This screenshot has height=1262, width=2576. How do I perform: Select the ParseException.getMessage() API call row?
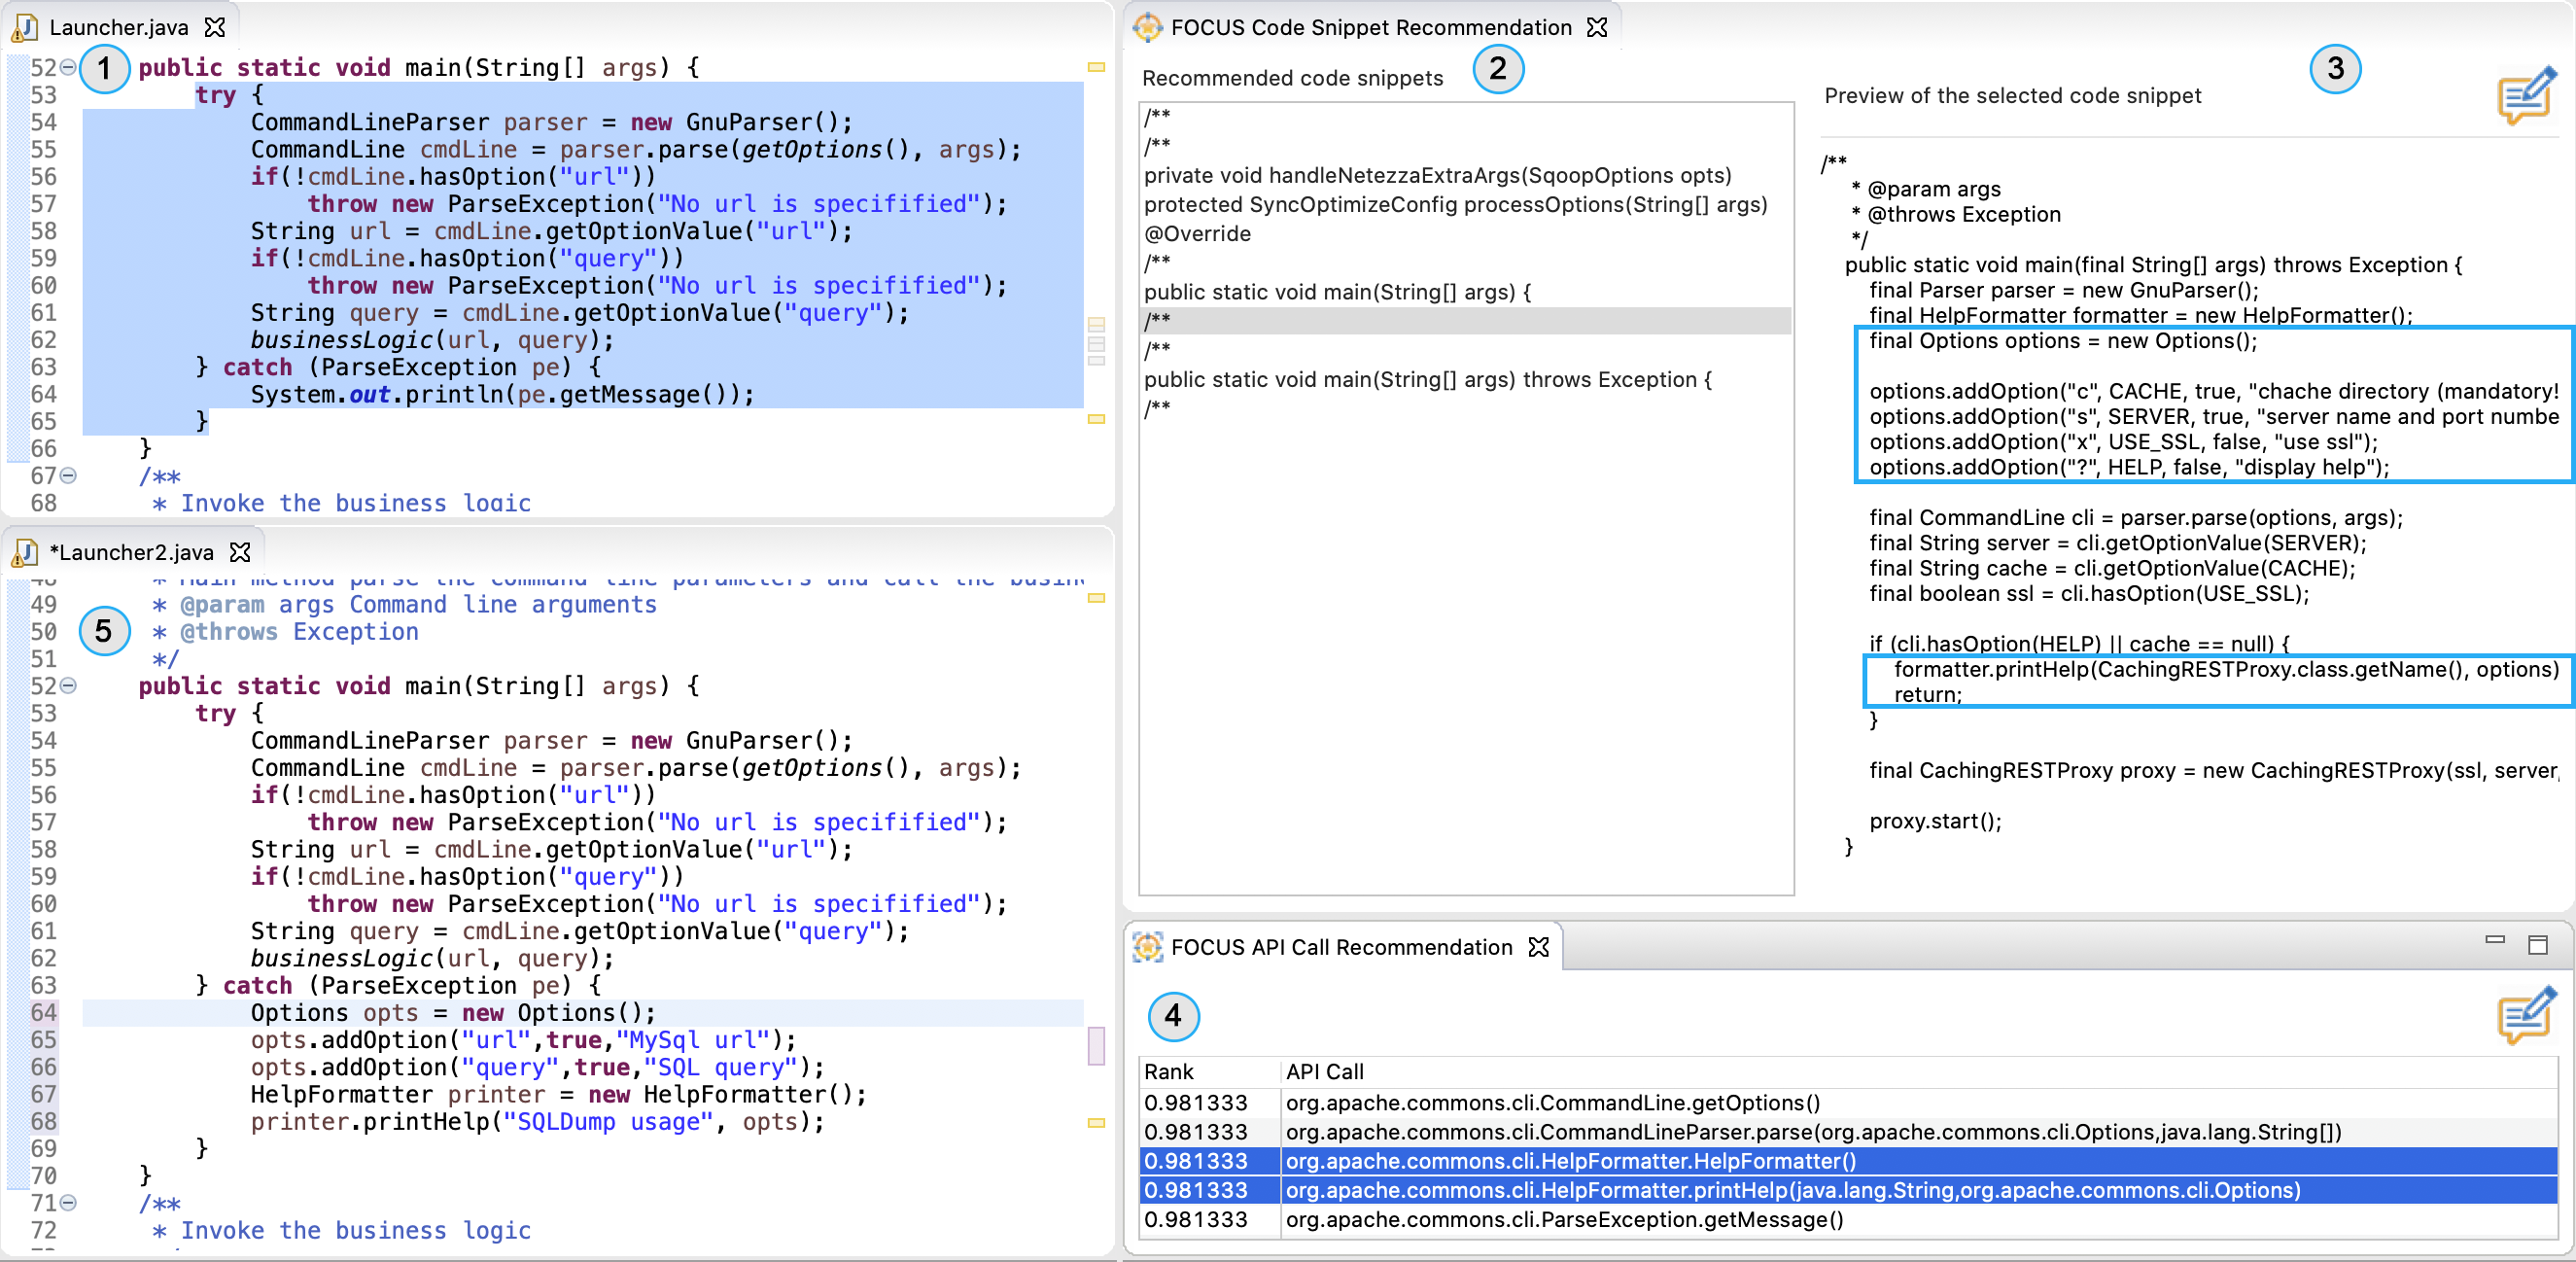point(1562,1220)
